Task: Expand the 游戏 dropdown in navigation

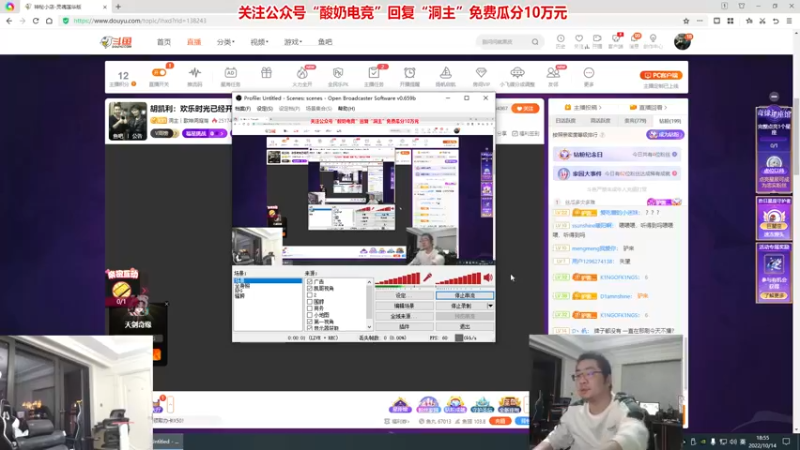Action: tap(293, 42)
